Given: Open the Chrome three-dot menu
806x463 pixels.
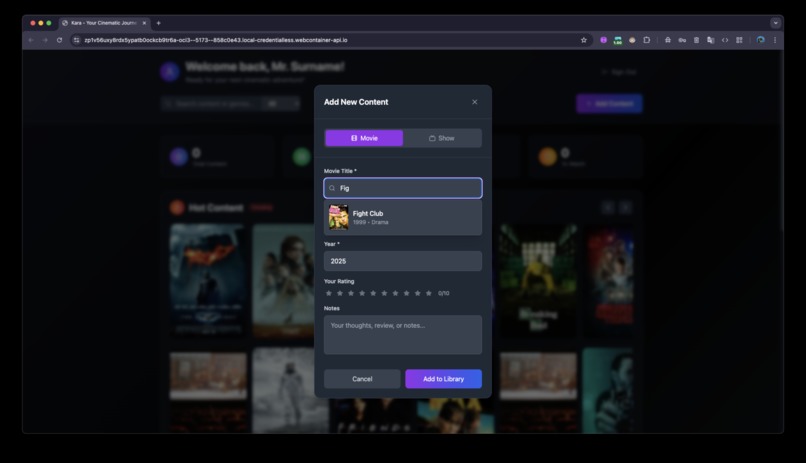Looking at the screenshot, I should point(775,40).
